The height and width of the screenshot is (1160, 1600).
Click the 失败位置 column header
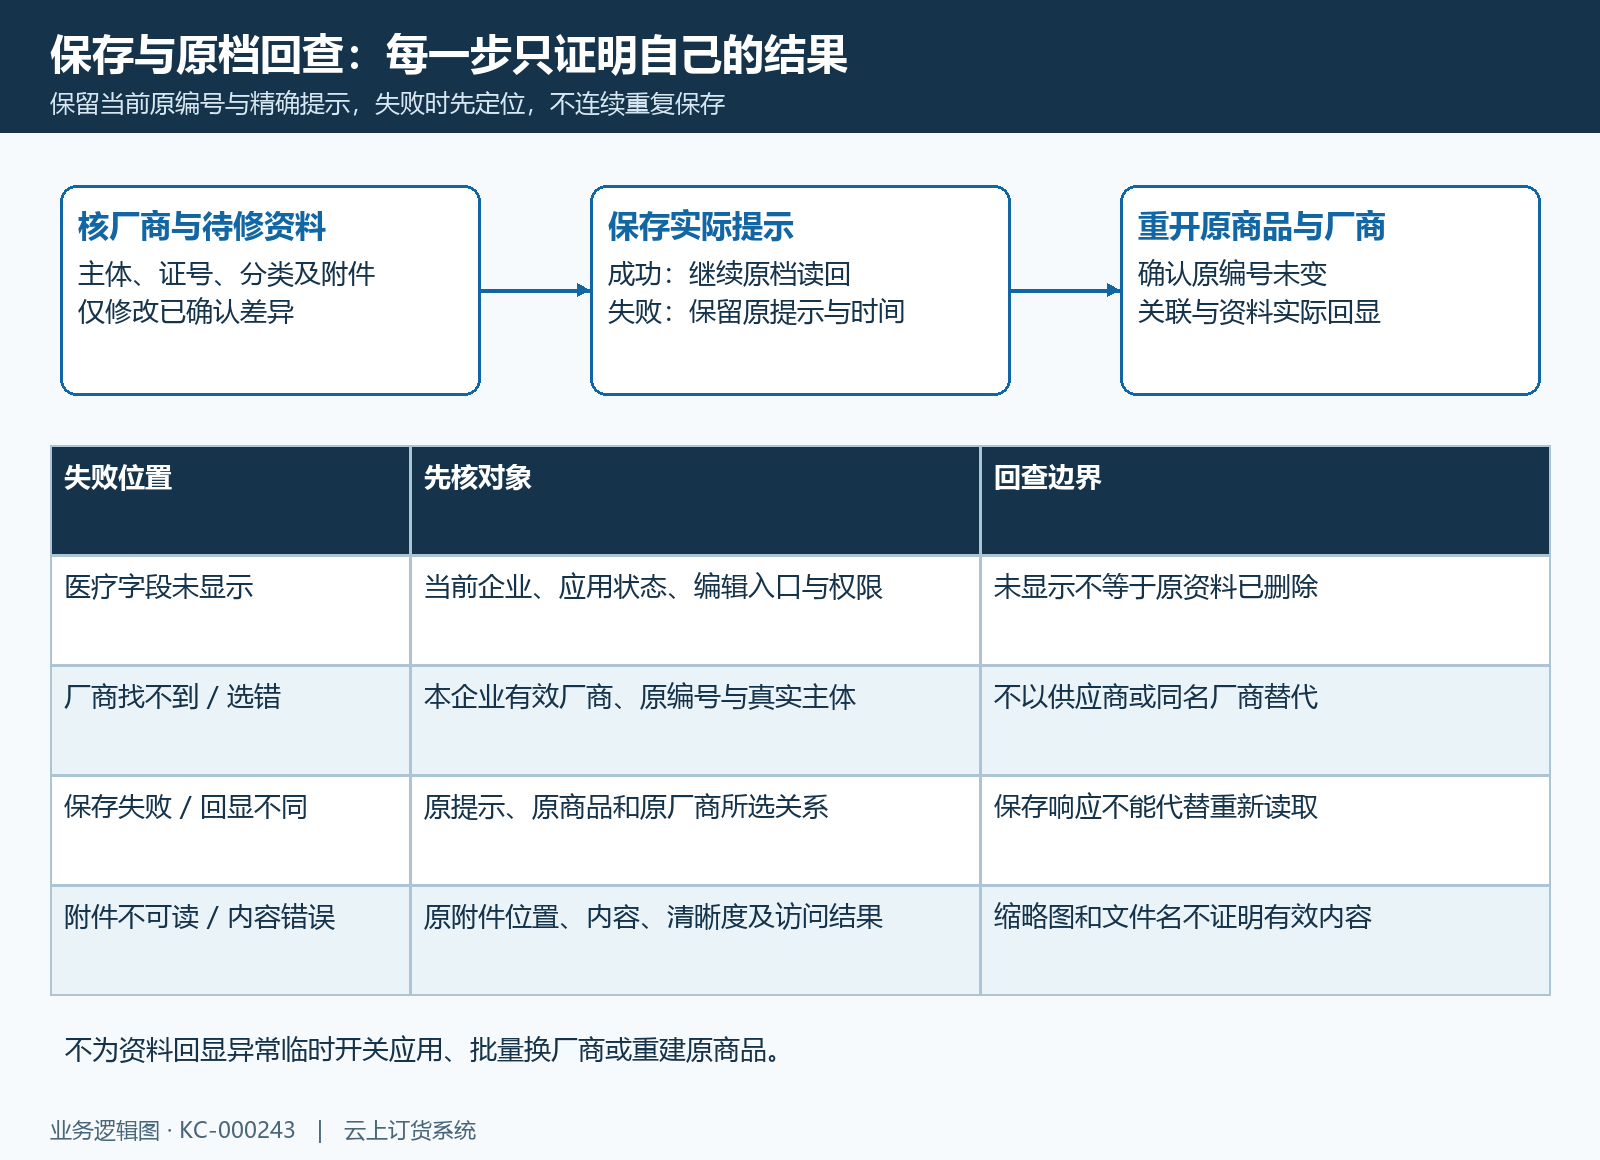tap(231, 500)
